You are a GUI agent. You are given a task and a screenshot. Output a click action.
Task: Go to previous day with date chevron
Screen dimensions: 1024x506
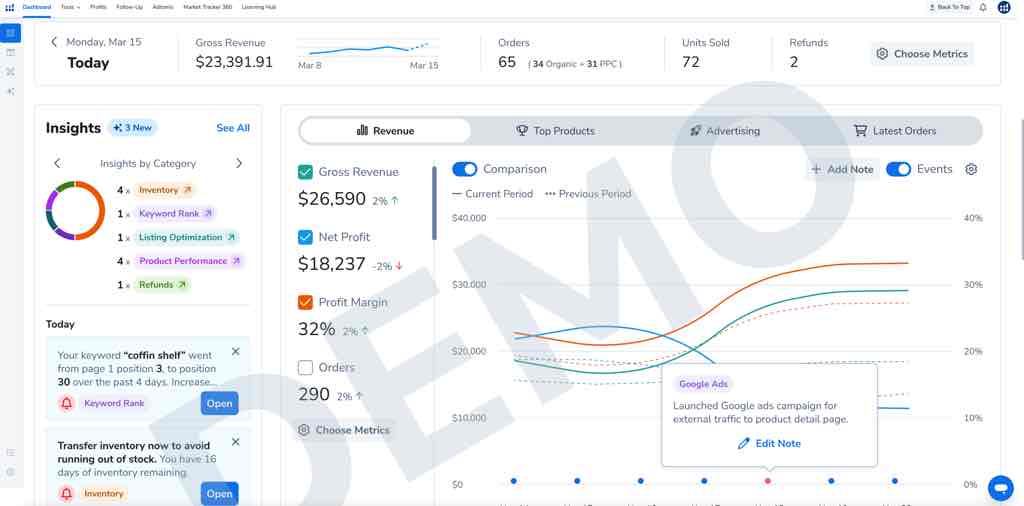(54, 42)
